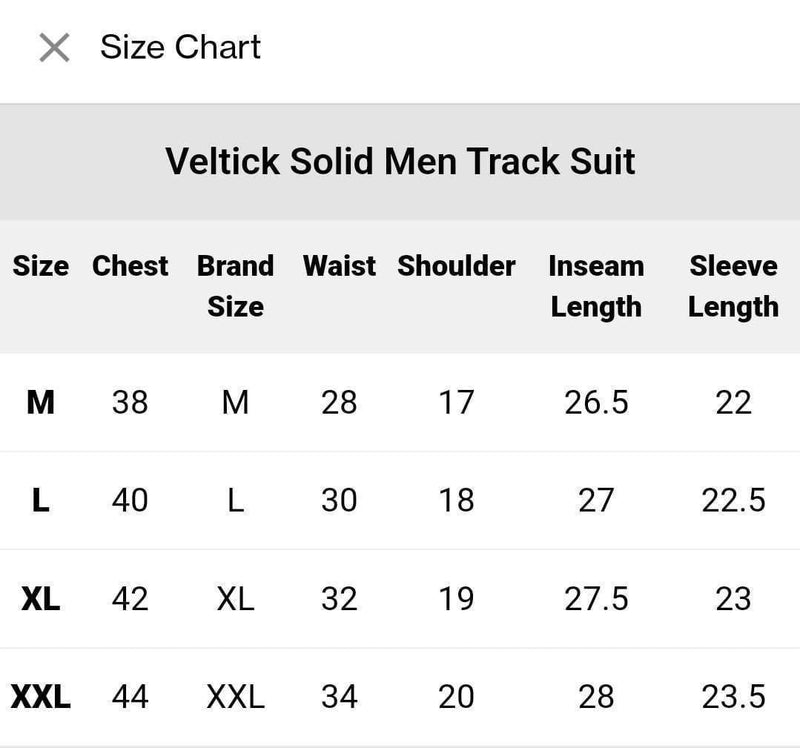800x748 pixels.
Task: Click the Size column header
Action: [x=41, y=266]
